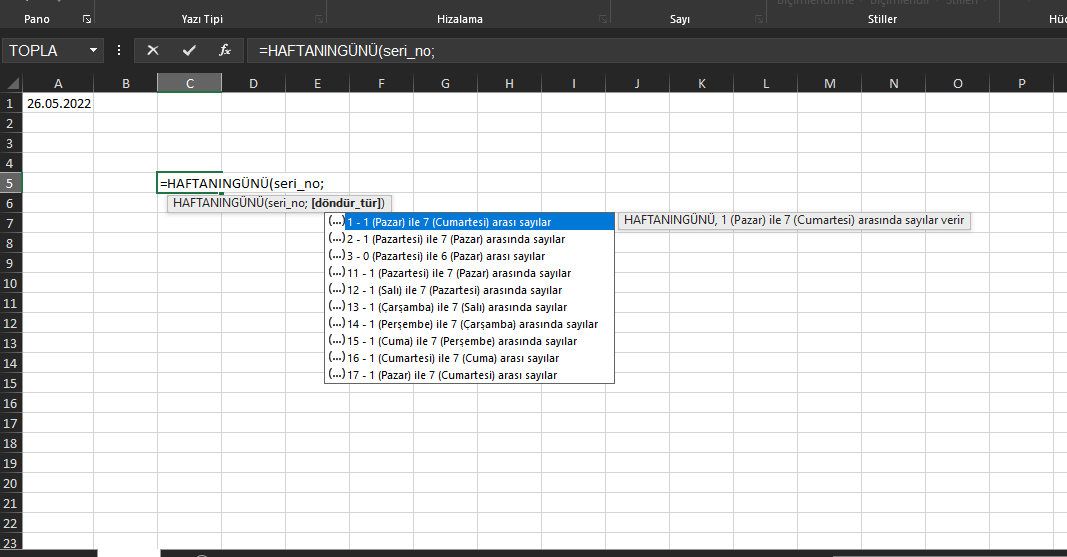
Task: Click the Yazı Tipi group label
Action: tap(202, 19)
